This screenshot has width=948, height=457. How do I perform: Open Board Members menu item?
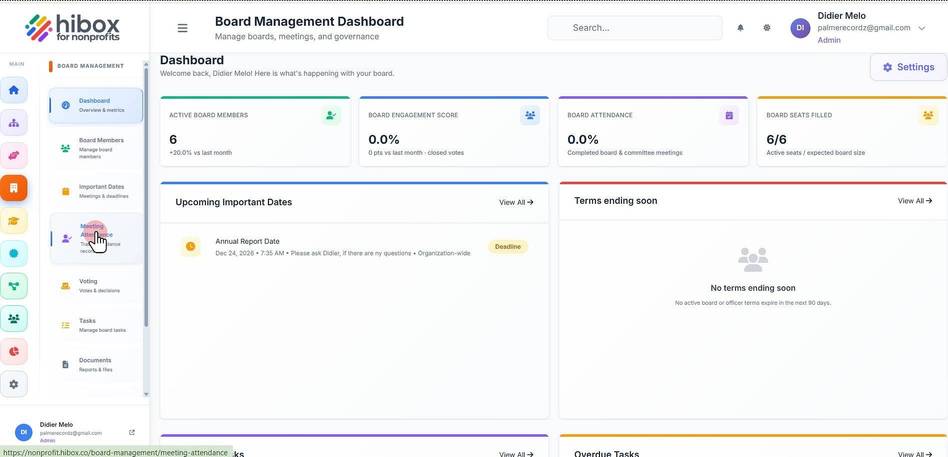96,148
